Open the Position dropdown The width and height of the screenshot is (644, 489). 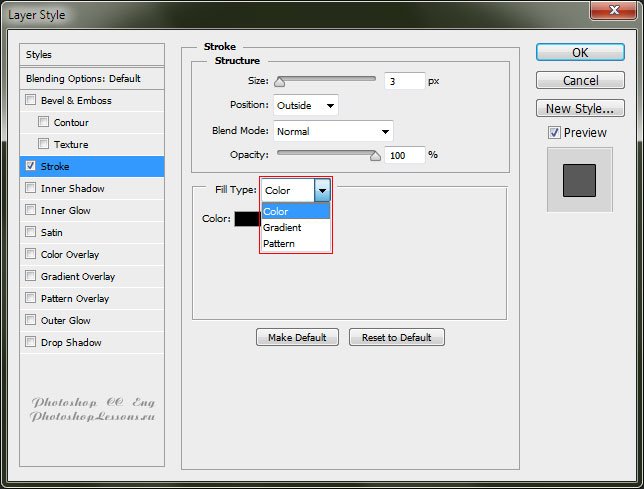click(305, 105)
